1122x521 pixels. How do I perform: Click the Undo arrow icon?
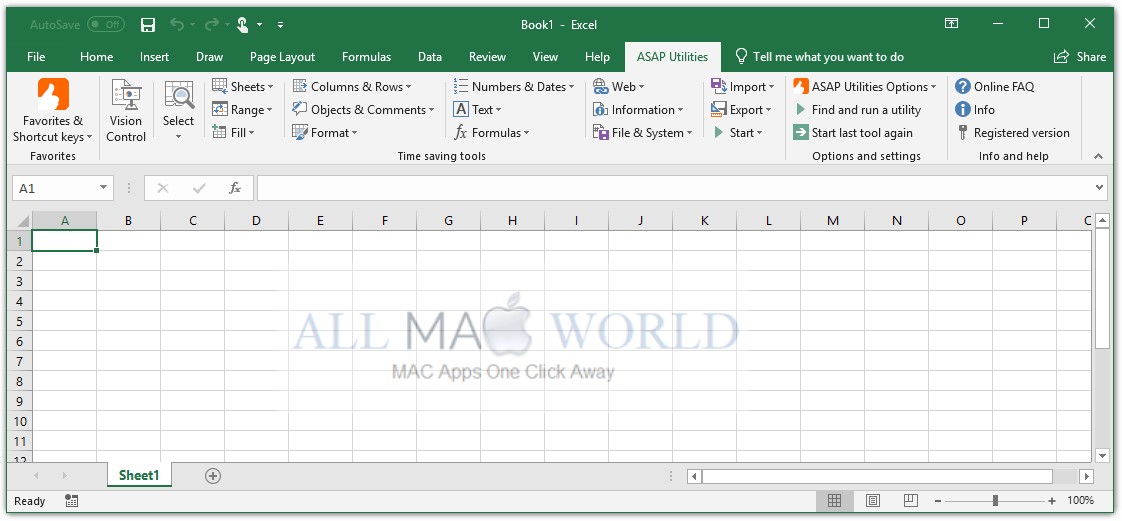[177, 25]
